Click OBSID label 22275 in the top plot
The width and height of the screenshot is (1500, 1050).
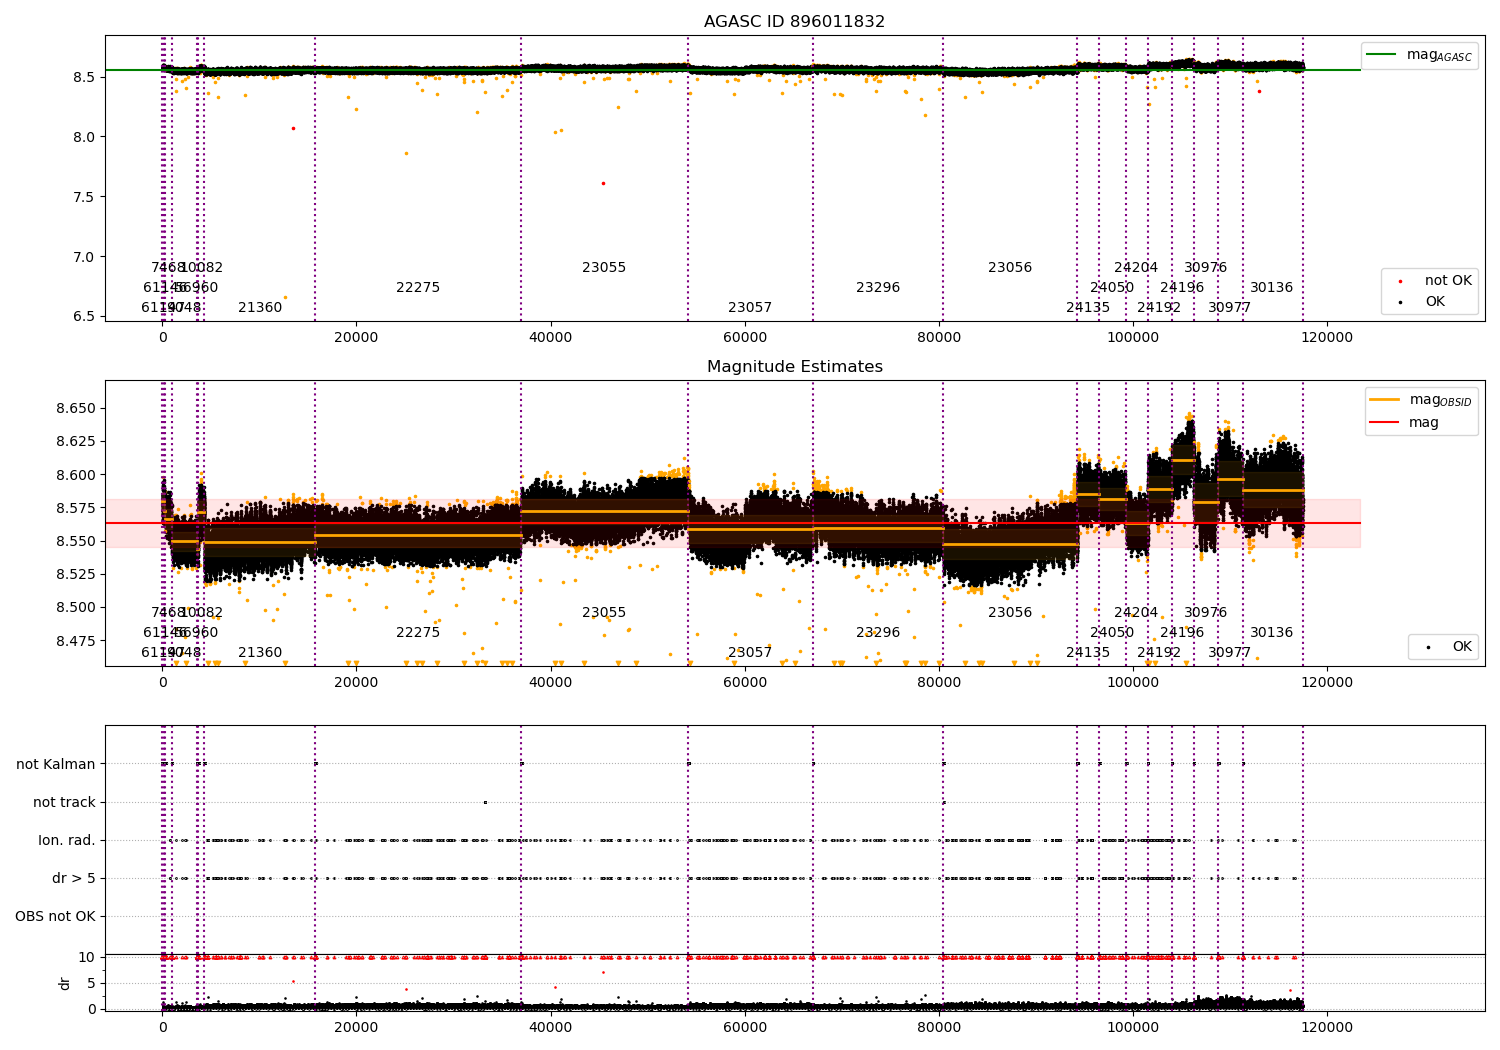[x=418, y=288]
